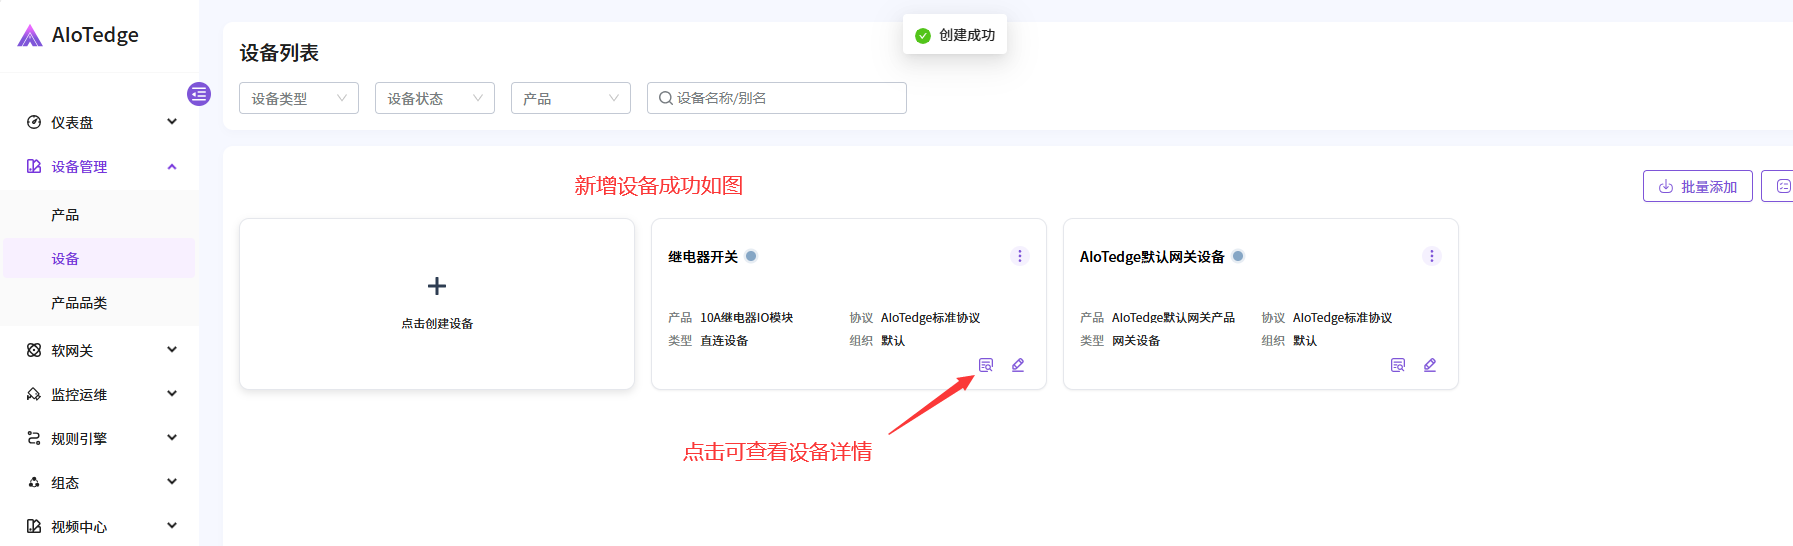Select 产品 in the sidebar submenu
The image size is (1793, 546).
click(x=65, y=215)
